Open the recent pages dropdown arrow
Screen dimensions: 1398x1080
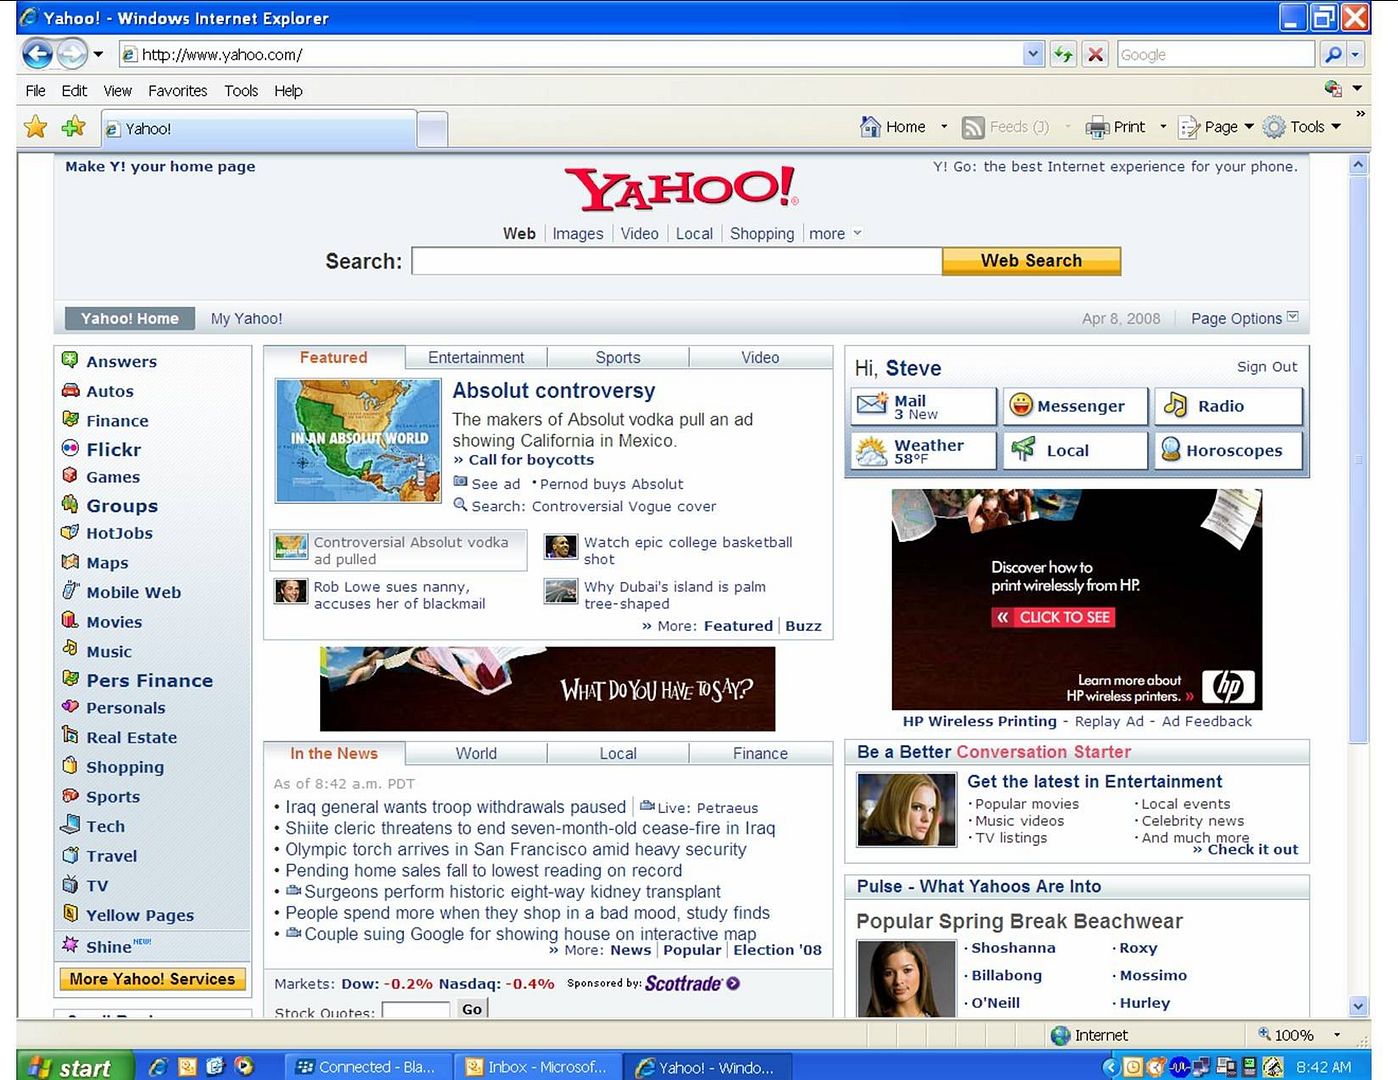pyautogui.click(x=98, y=55)
